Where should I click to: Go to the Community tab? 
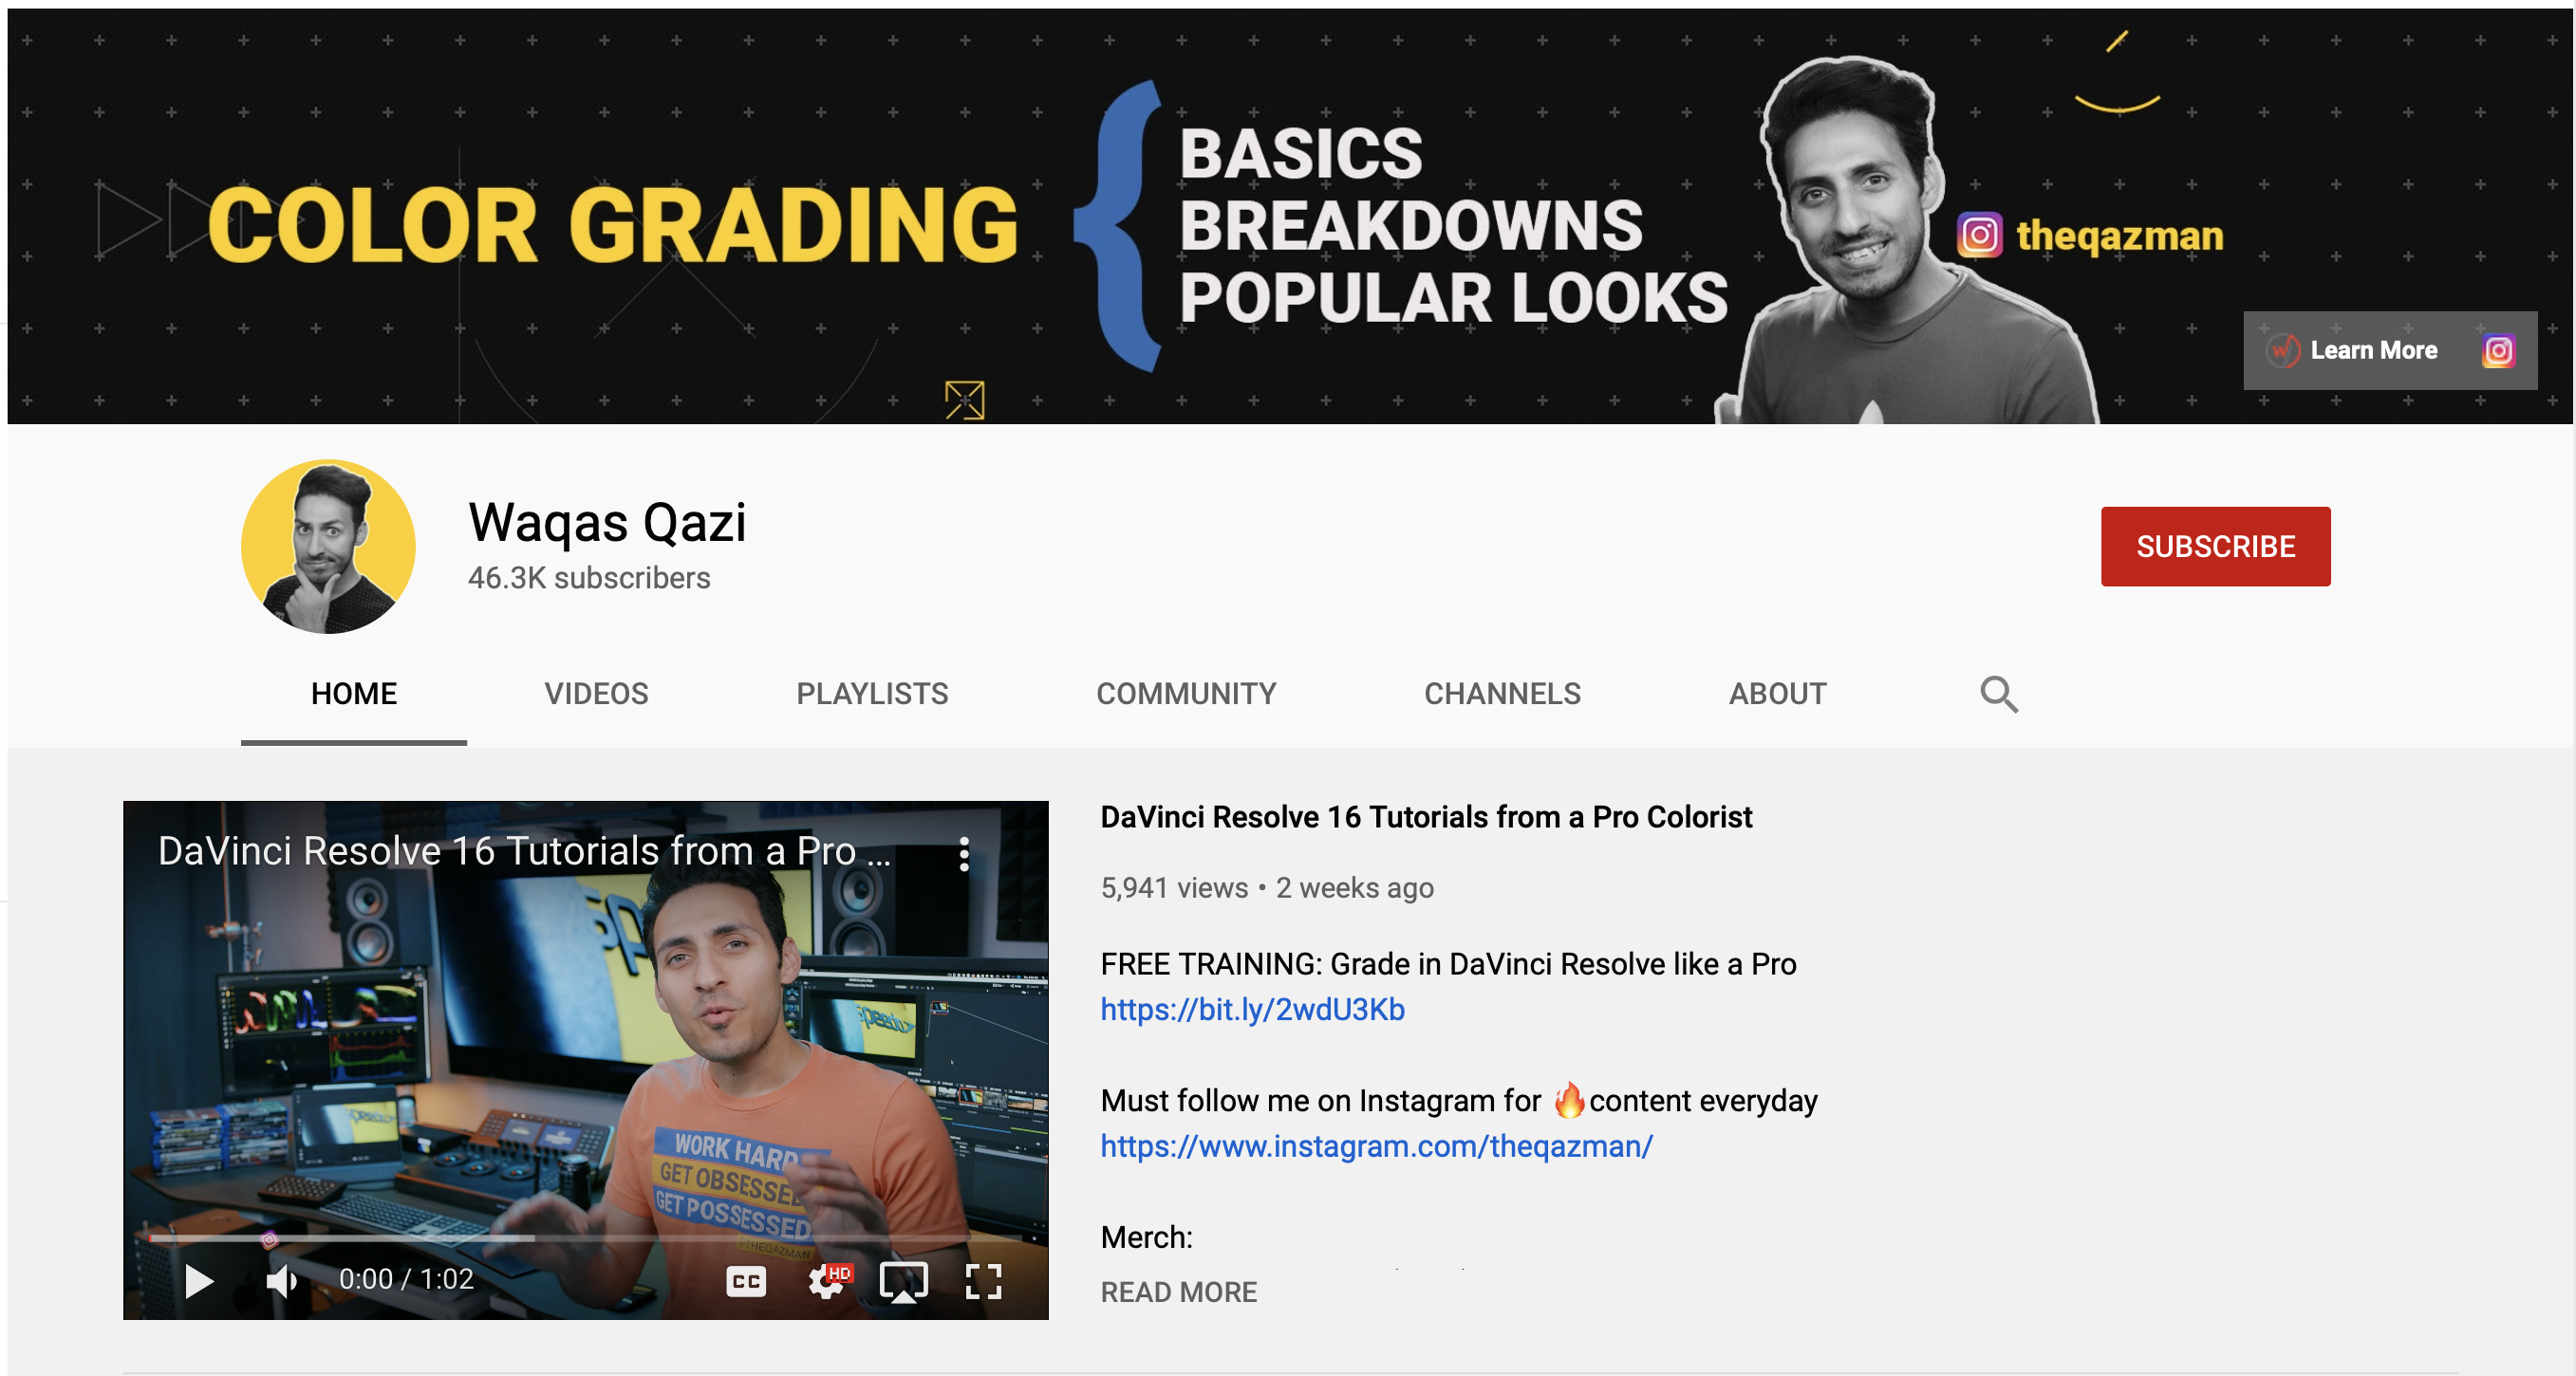click(1186, 694)
